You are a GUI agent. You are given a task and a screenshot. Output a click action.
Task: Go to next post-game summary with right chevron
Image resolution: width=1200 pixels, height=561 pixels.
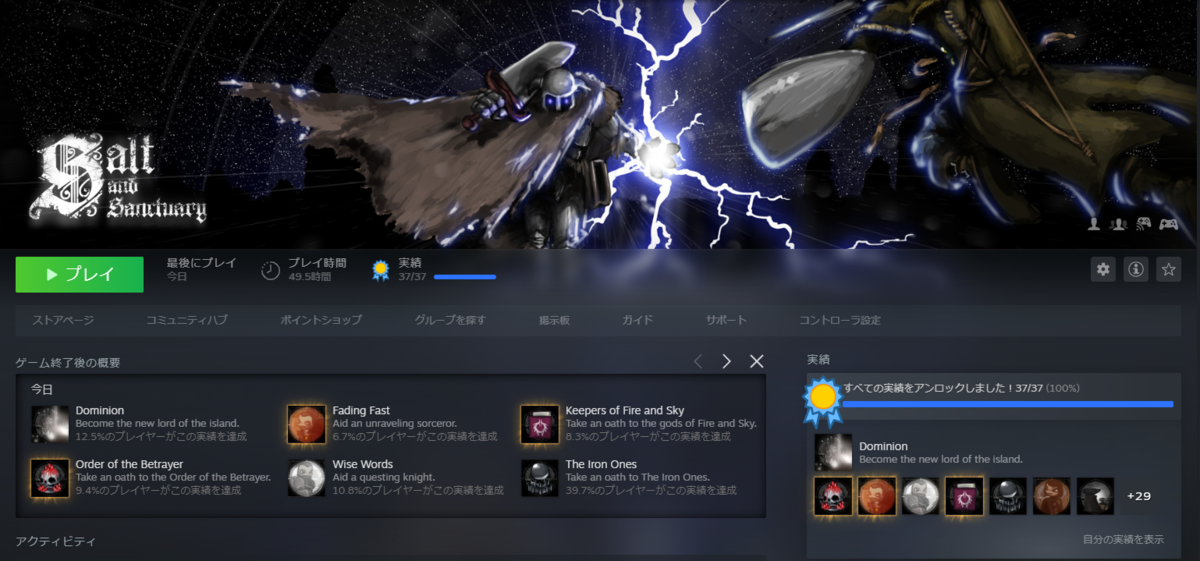click(x=727, y=361)
